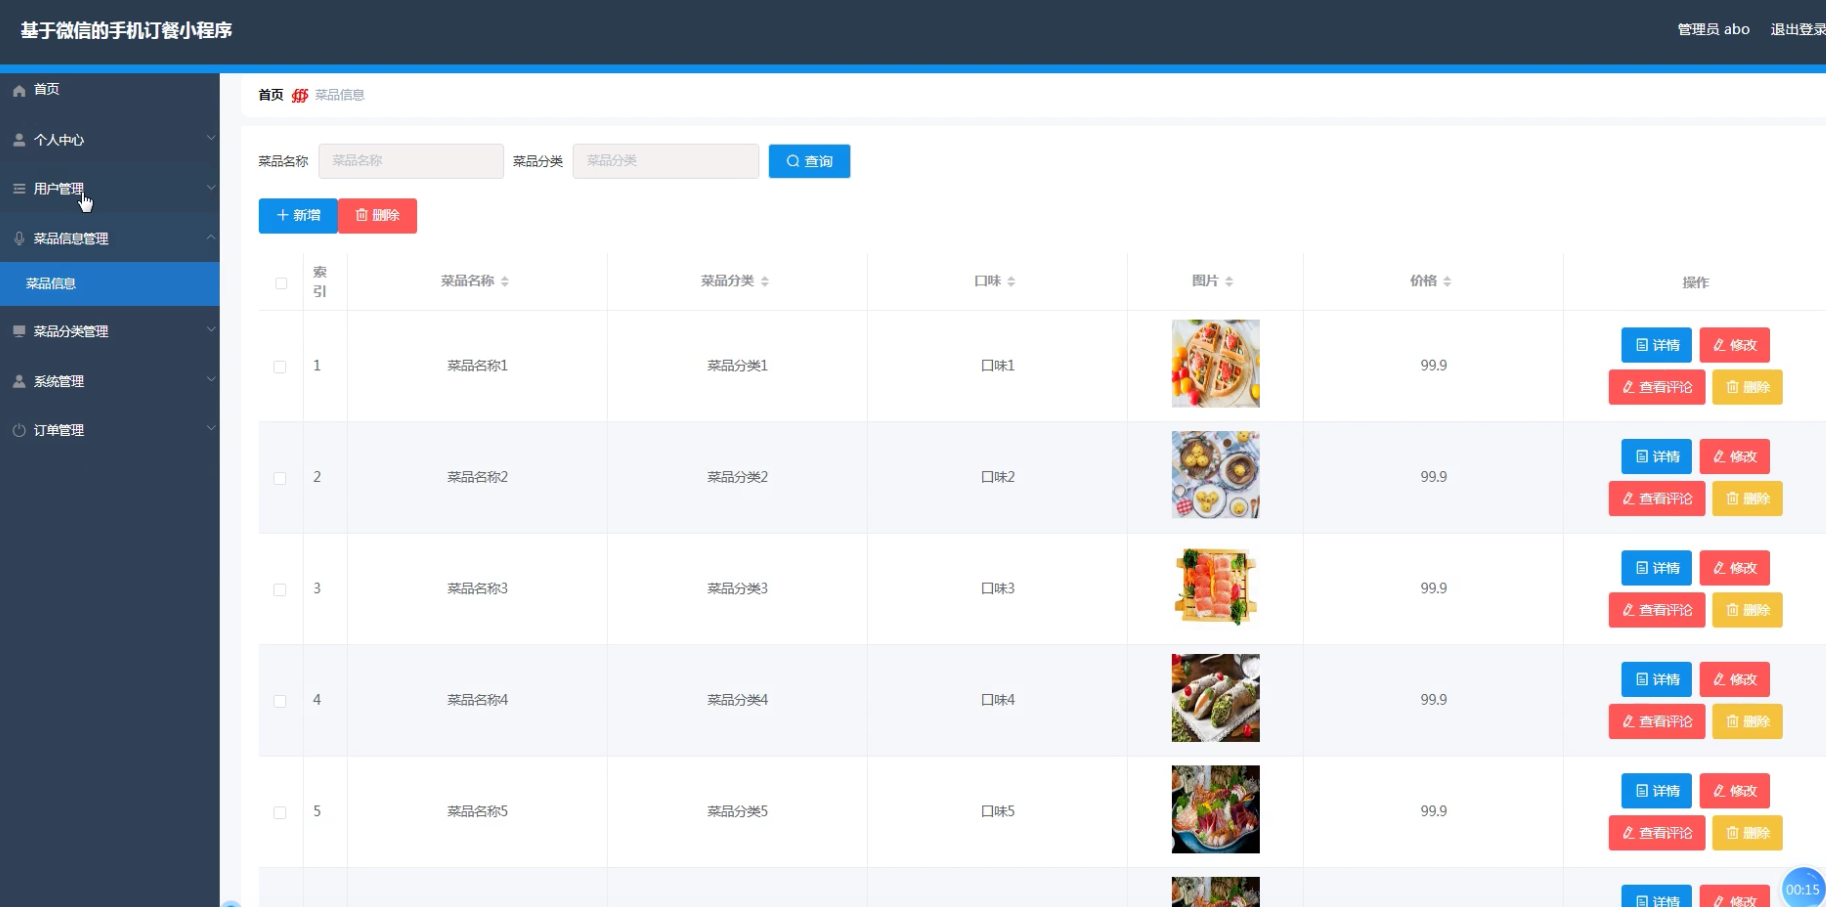
Task: Expand the 系统管理 sidebar menu
Action: (110, 381)
